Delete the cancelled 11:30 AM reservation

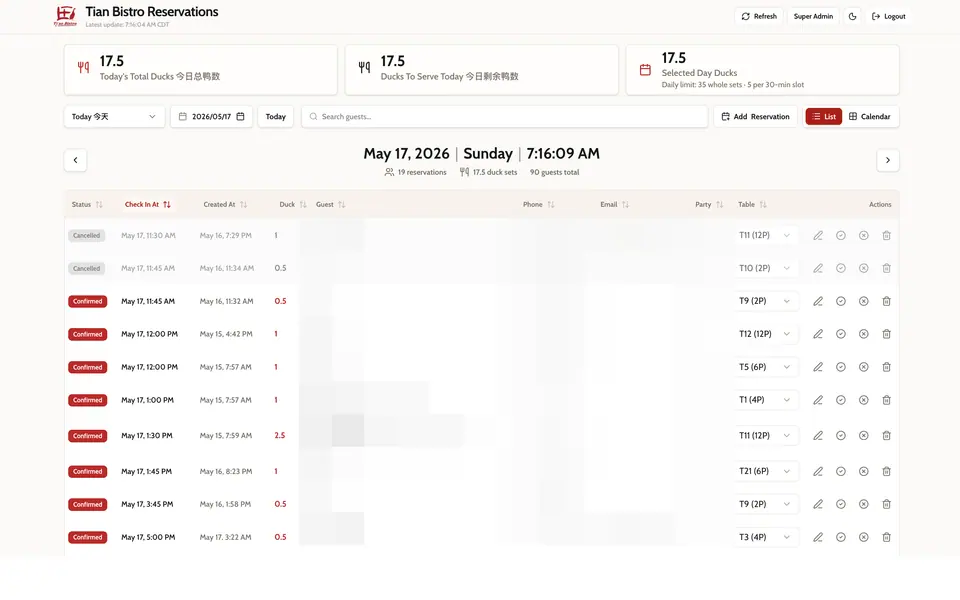point(886,236)
